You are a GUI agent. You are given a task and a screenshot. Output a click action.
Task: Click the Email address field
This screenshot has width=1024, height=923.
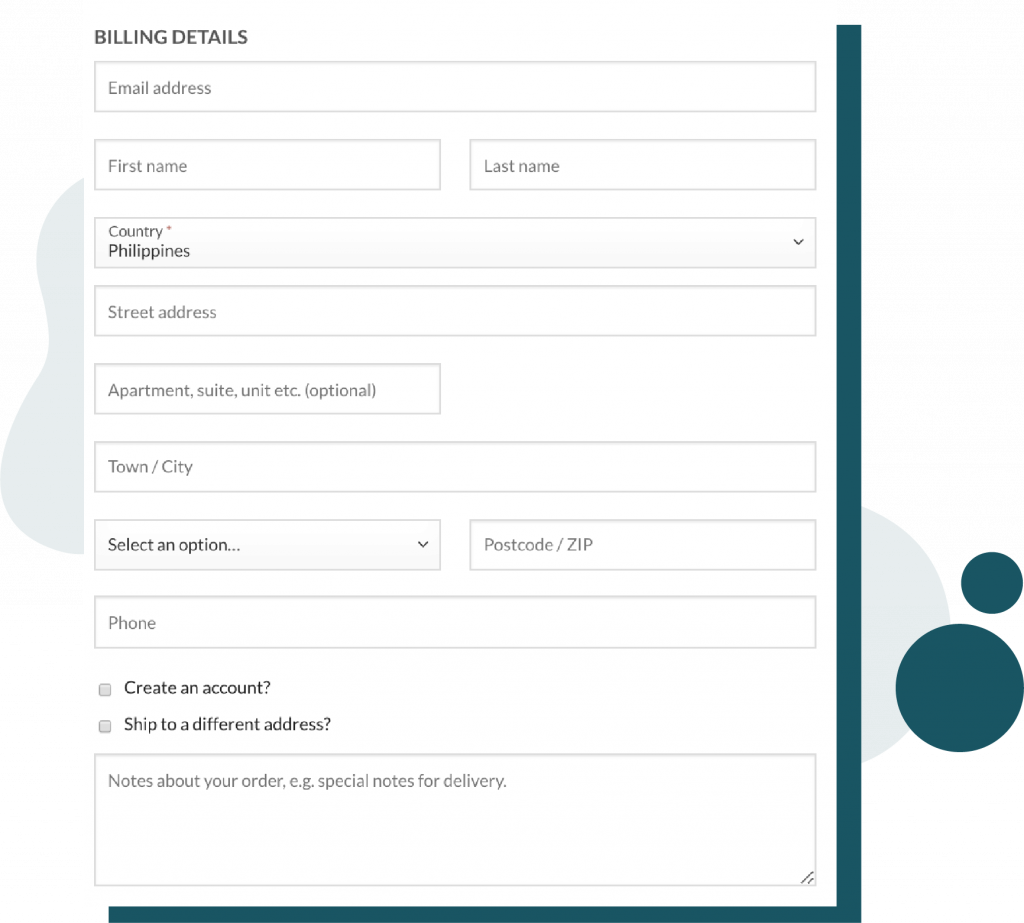455,88
